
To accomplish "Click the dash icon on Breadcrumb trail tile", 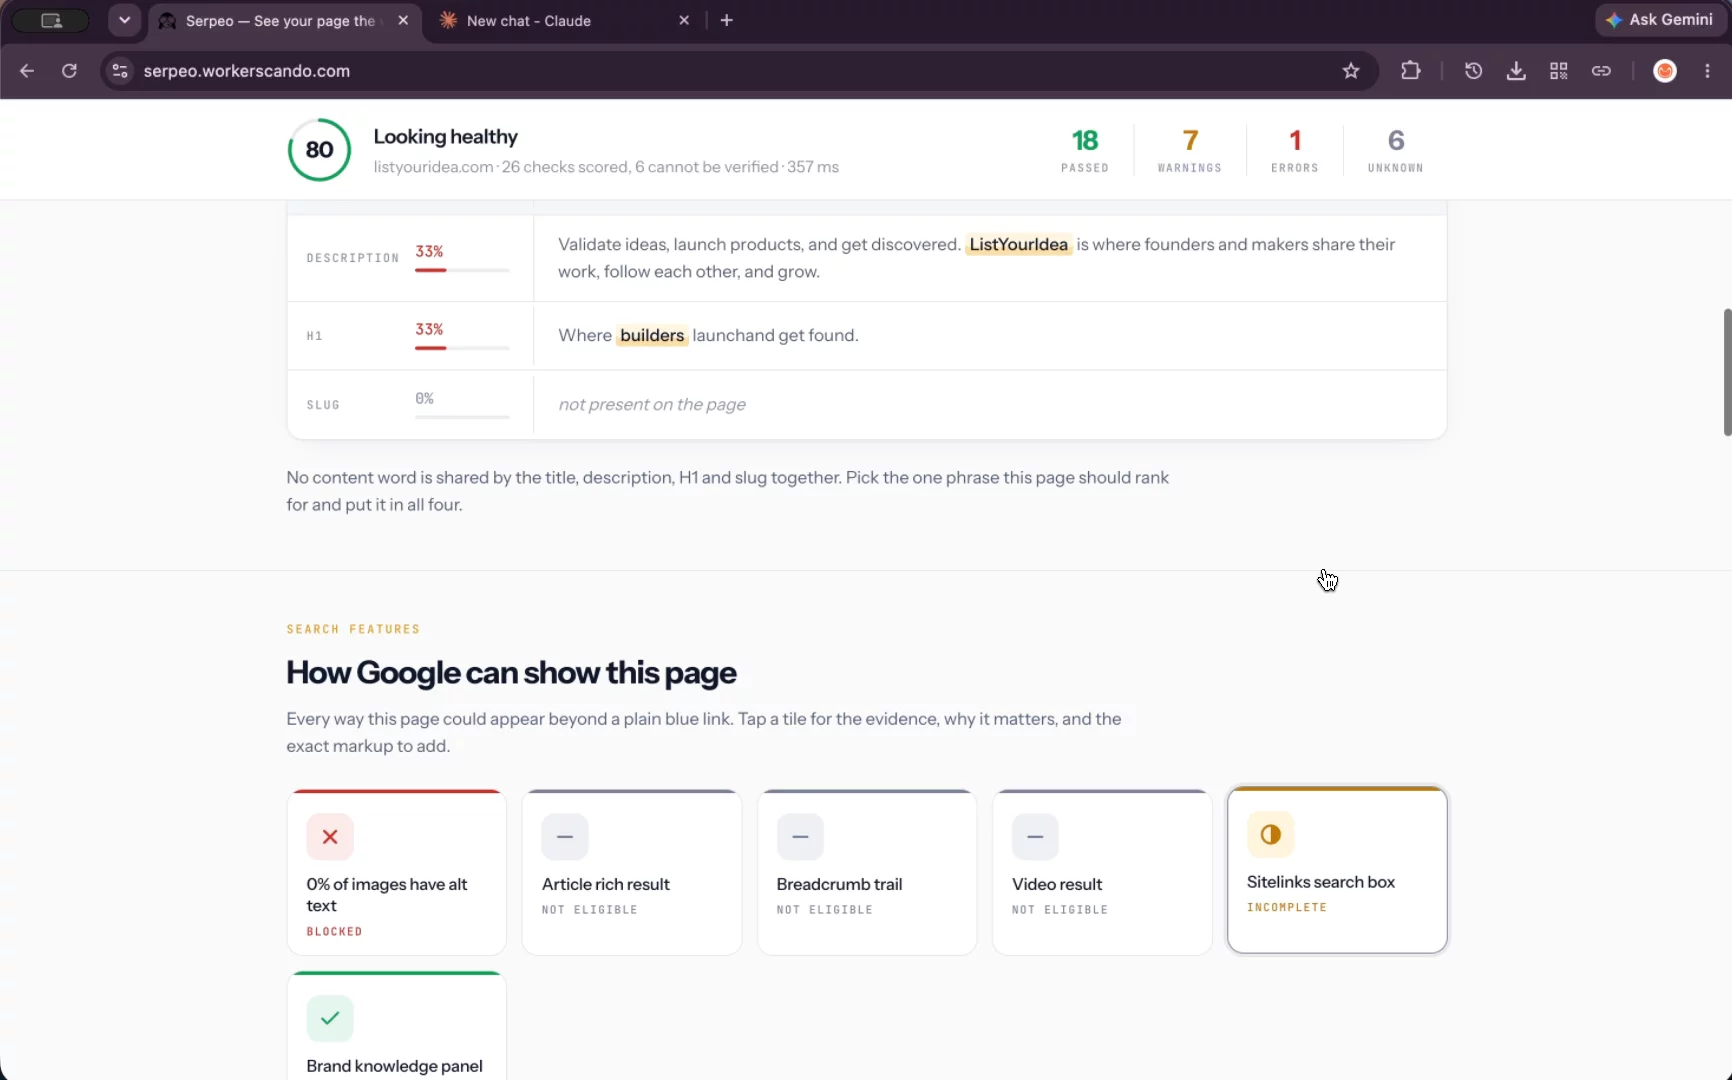I will [x=800, y=837].
